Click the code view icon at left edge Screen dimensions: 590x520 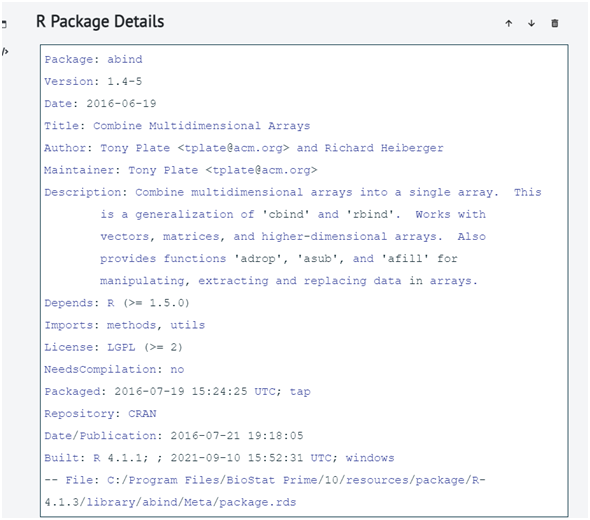point(5,52)
